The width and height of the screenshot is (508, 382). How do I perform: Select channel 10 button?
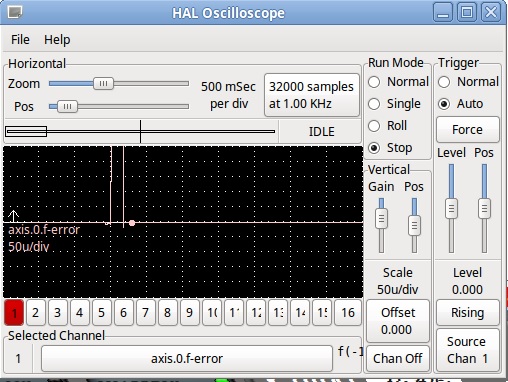[x=212, y=313]
